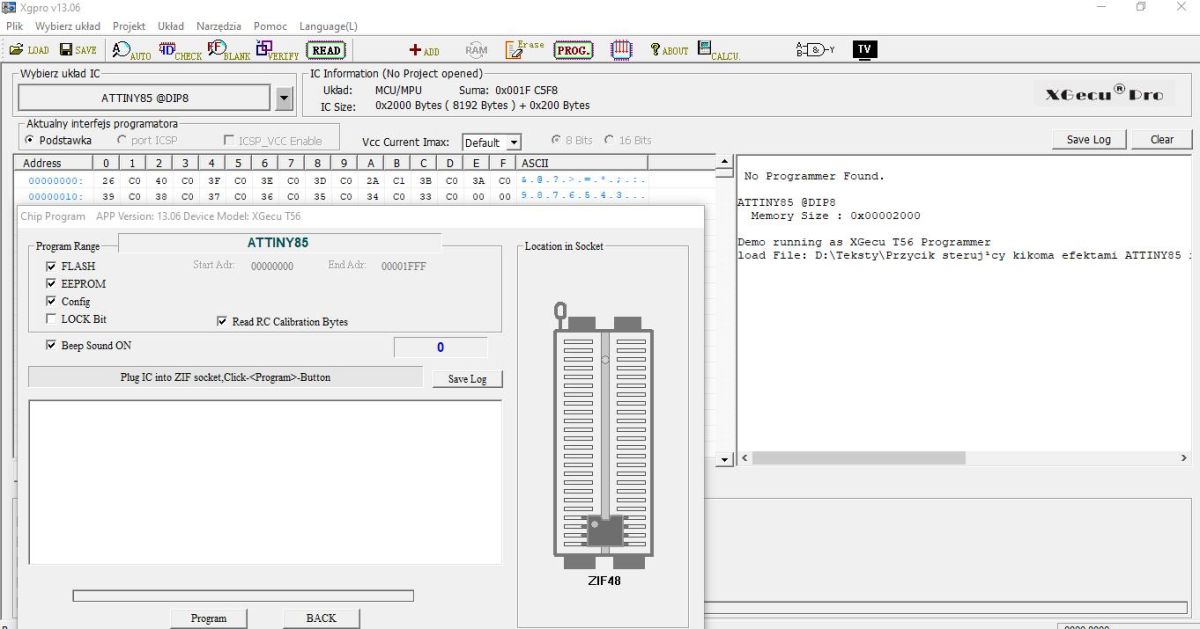The width and height of the screenshot is (1200, 629).
Task: Click the Address column header
Action: click(x=53, y=163)
